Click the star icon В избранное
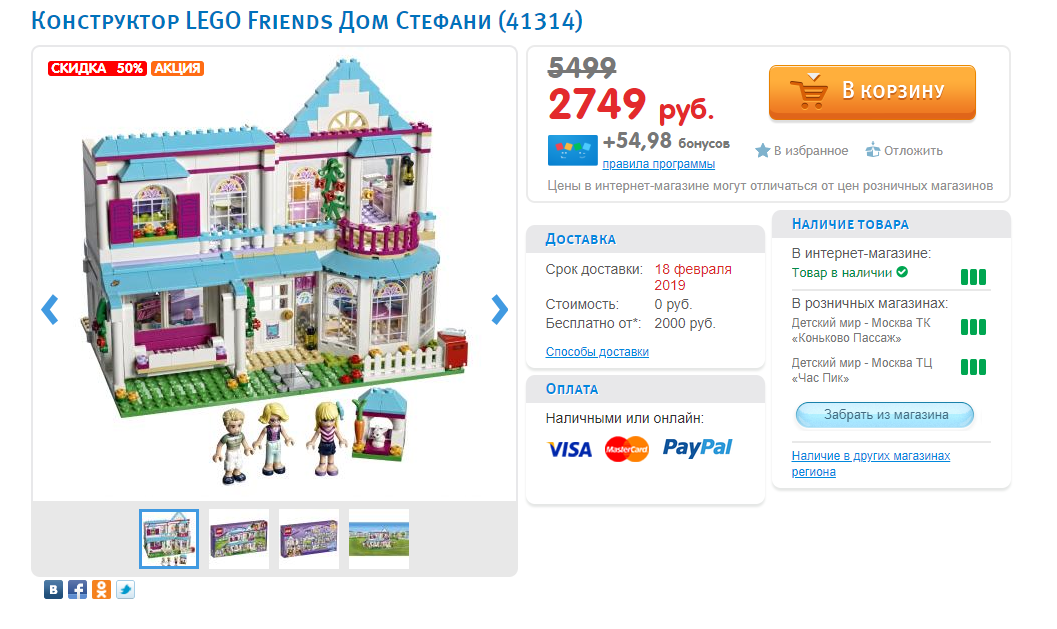The width and height of the screenshot is (1057, 629). coord(762,150)
